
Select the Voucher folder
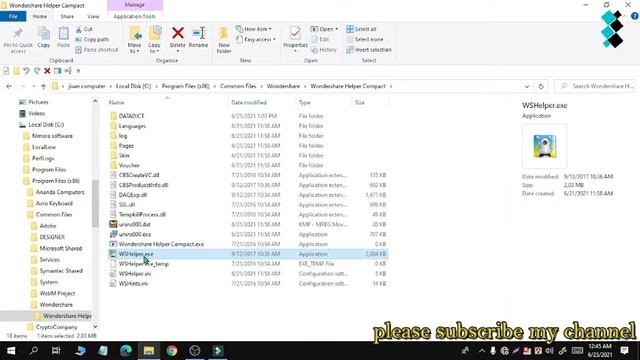coord(129,165)
